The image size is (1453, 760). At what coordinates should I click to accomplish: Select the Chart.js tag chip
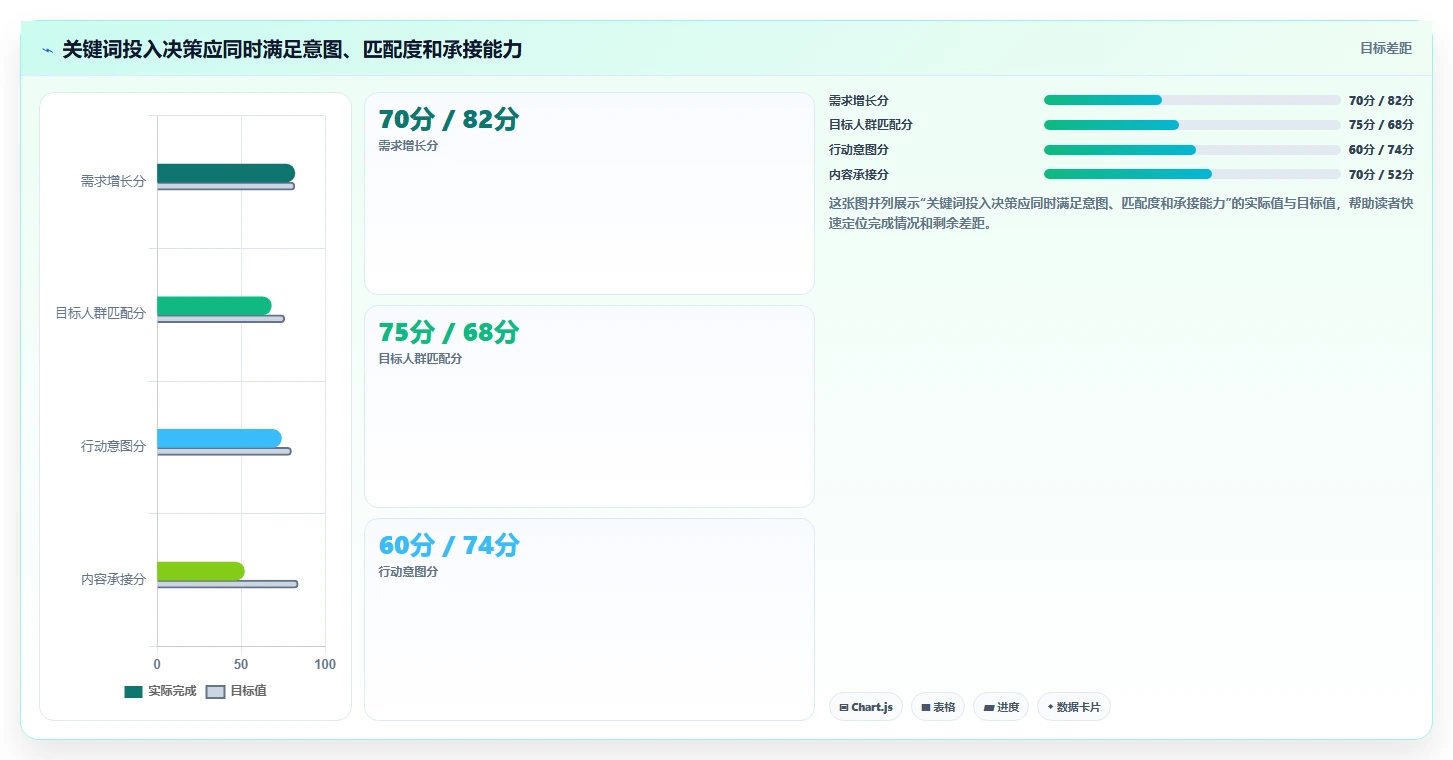(866, 707)
